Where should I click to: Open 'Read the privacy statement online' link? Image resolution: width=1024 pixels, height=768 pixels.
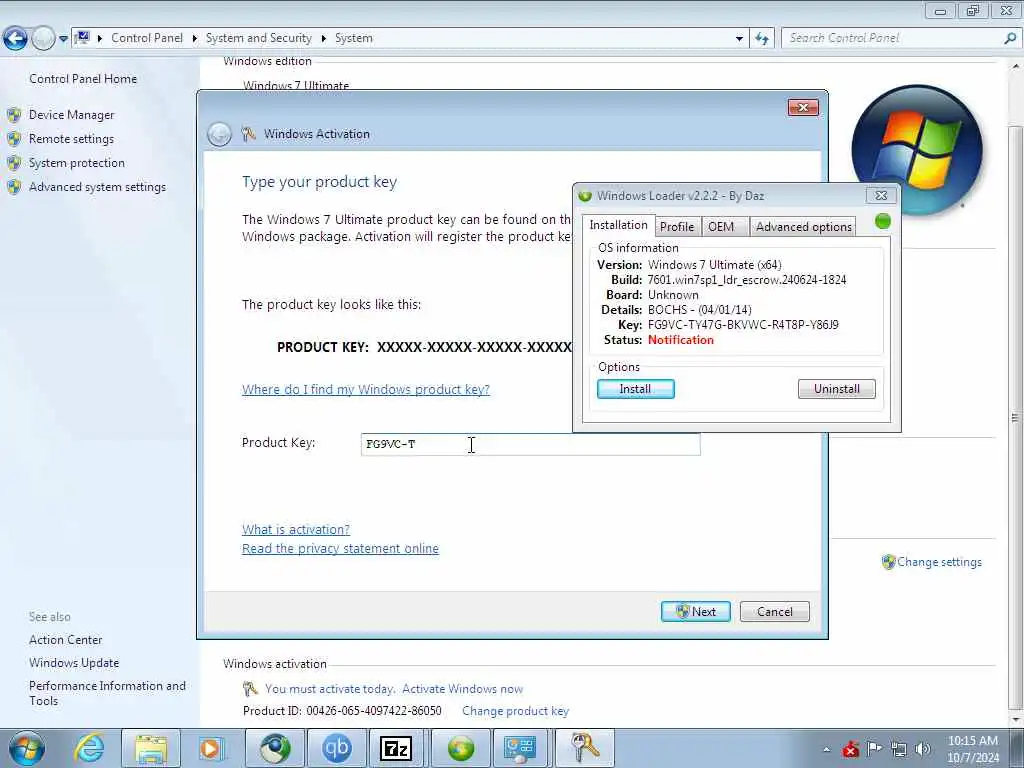tap(340, 549)
